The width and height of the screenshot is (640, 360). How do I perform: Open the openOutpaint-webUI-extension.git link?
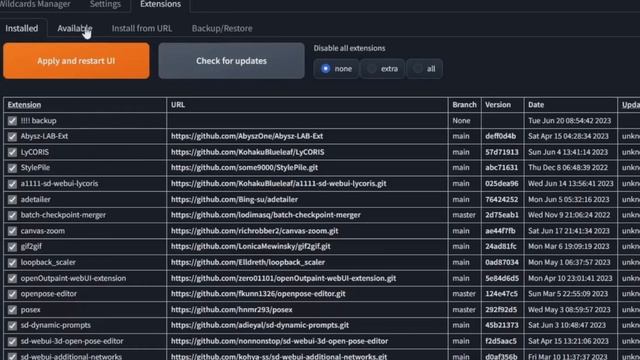(283, 278)
